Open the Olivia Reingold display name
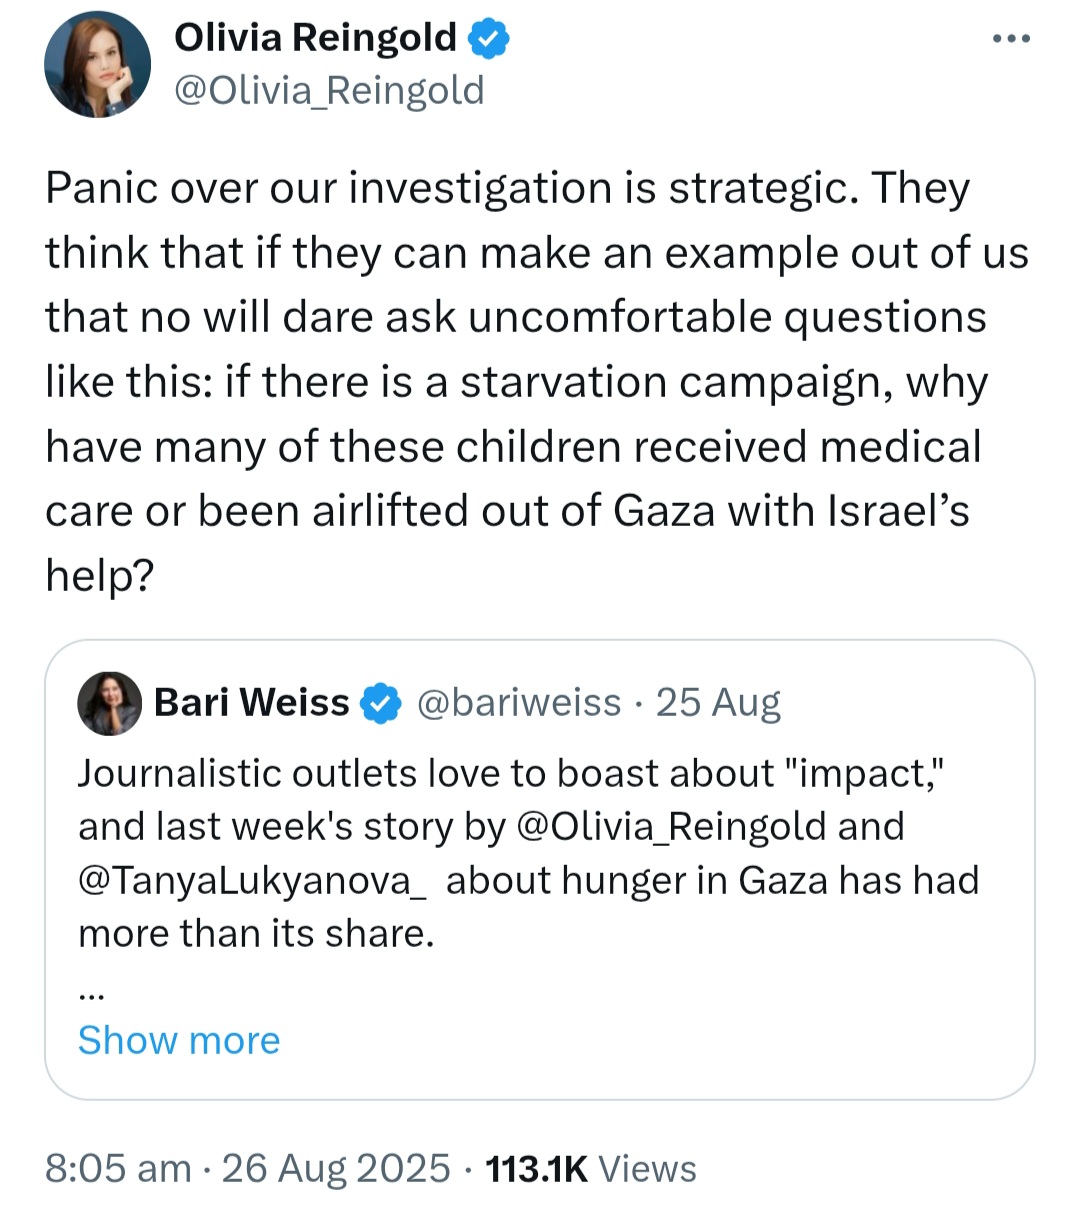The width and height of the screenshot is (1080, 1219). (x=315, y=38)
